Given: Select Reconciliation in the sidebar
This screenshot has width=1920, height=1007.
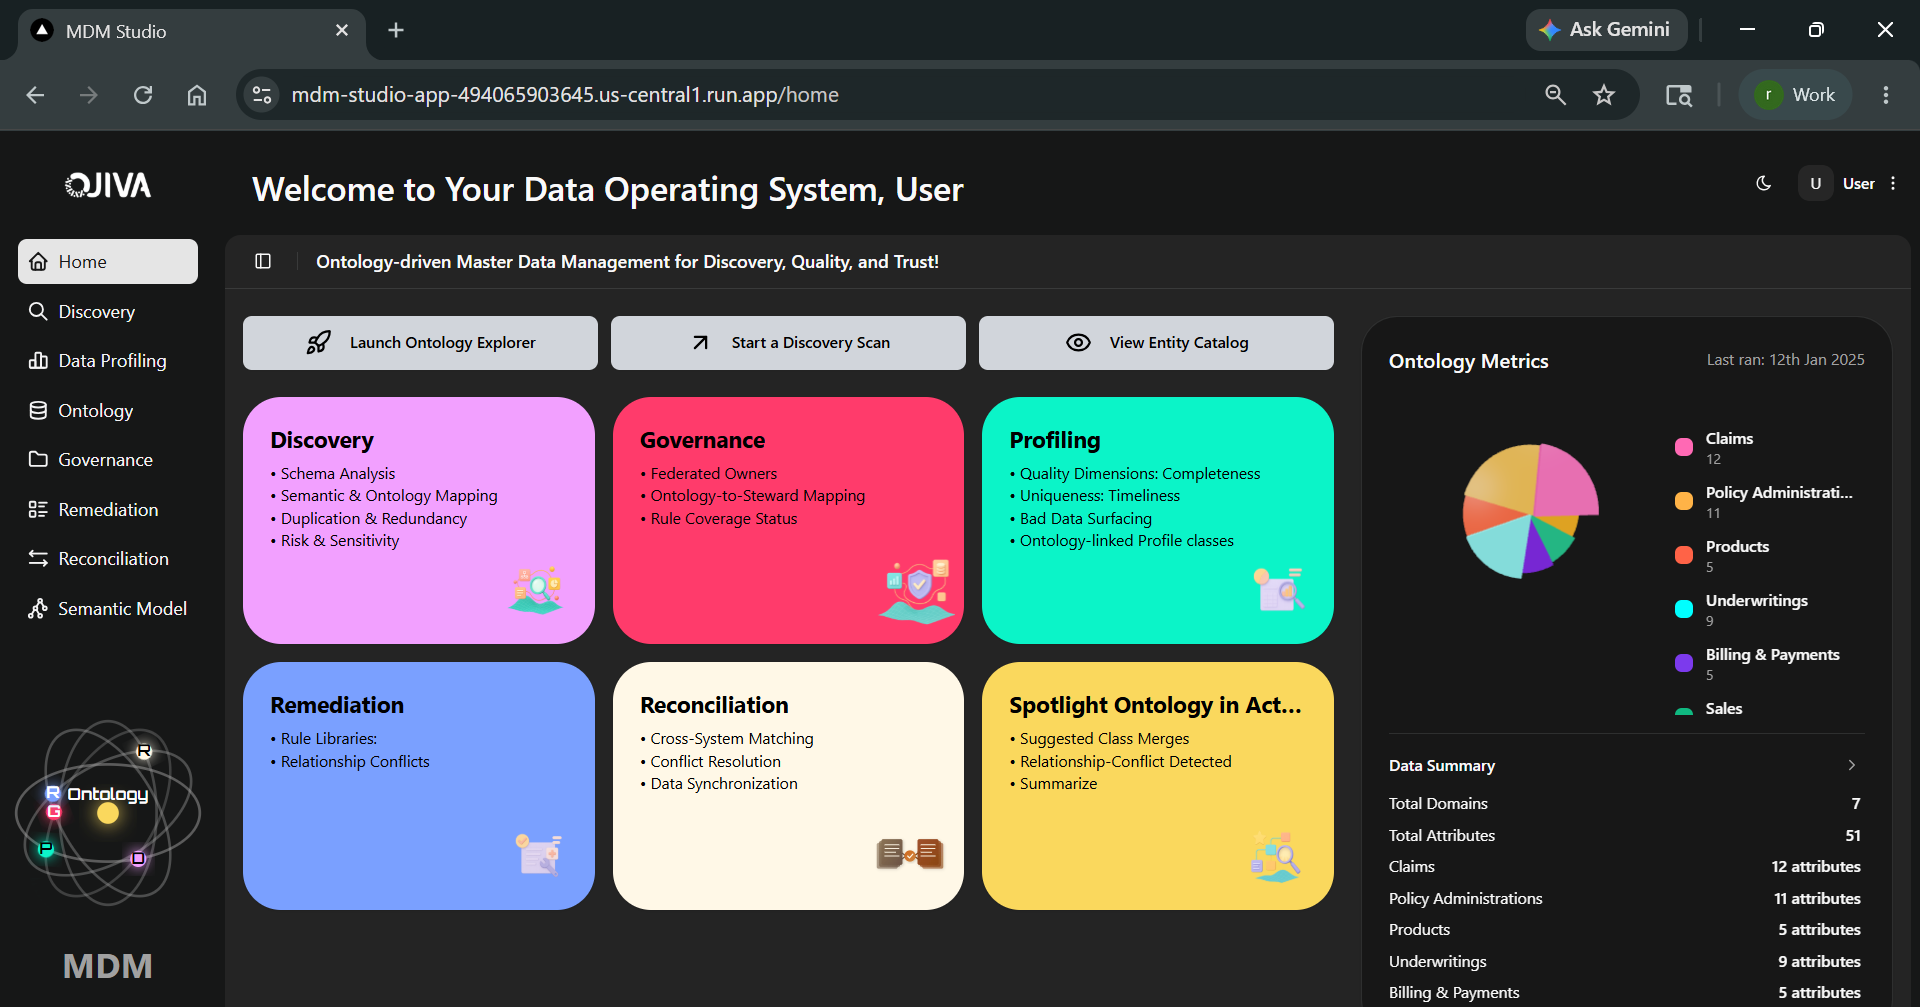Looking at the screenshot, I should (108, 558).
